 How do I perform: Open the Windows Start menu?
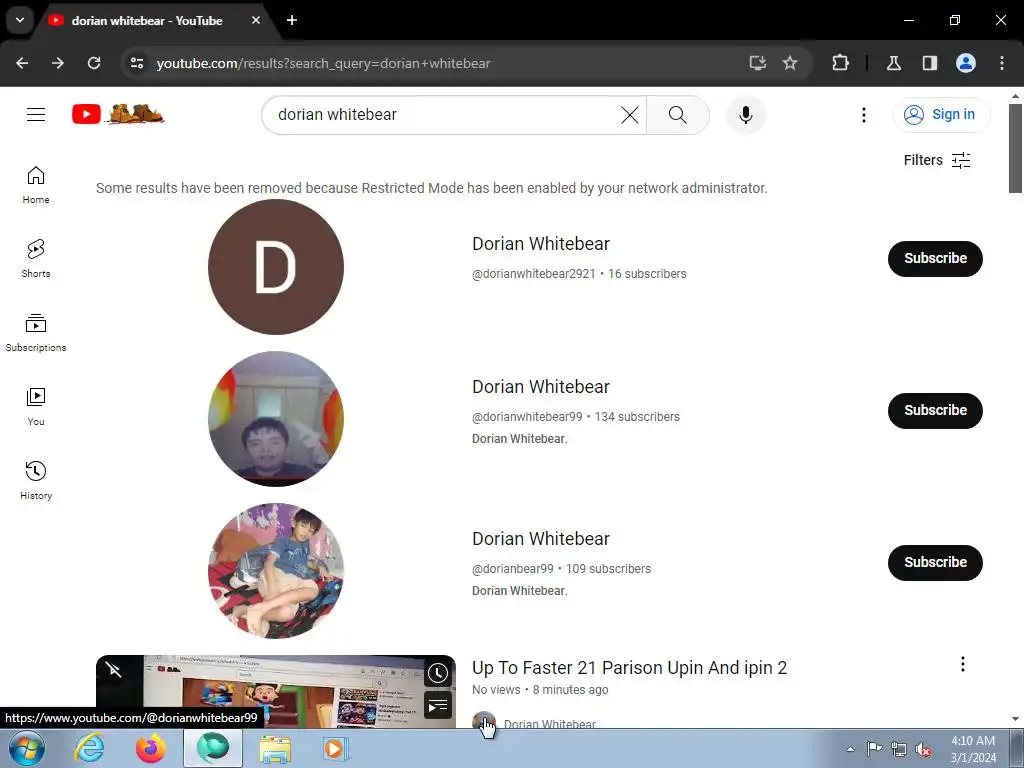tap(27, 748)
